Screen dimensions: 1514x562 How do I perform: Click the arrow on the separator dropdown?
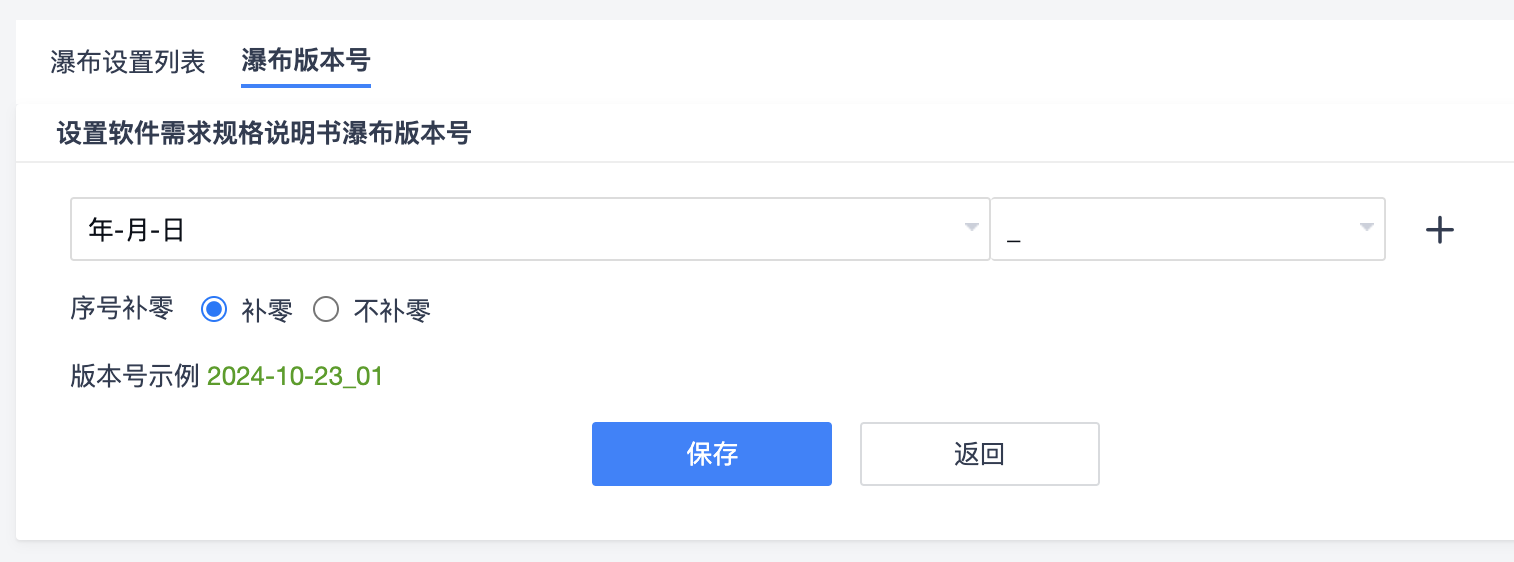1366,228
